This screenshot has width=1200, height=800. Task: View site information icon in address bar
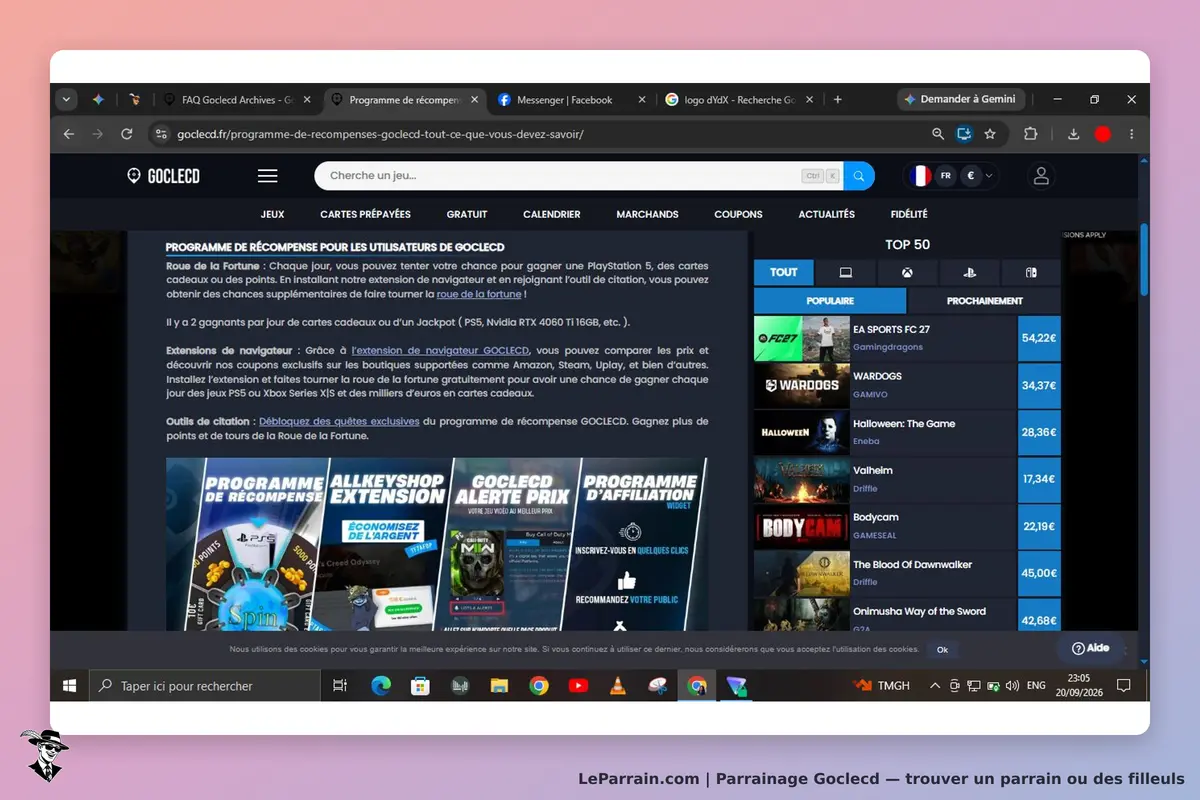161,134
